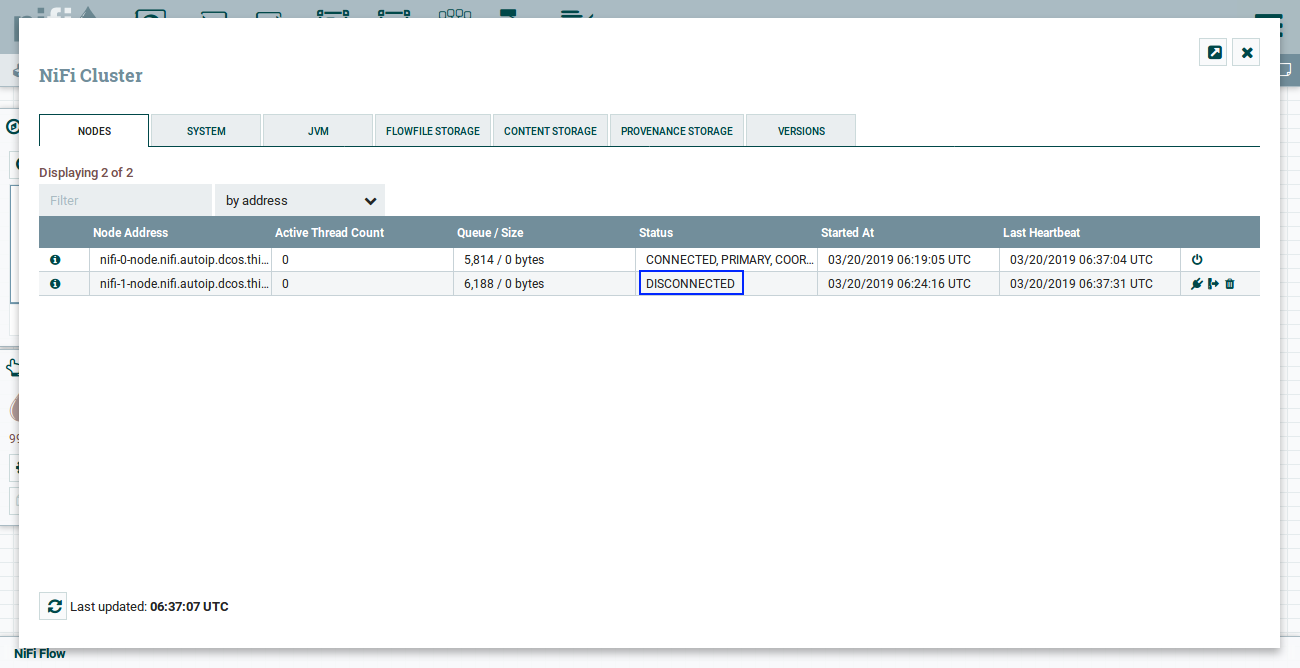
Task: View details for nifi-1-node info icon
Action: 55,284
